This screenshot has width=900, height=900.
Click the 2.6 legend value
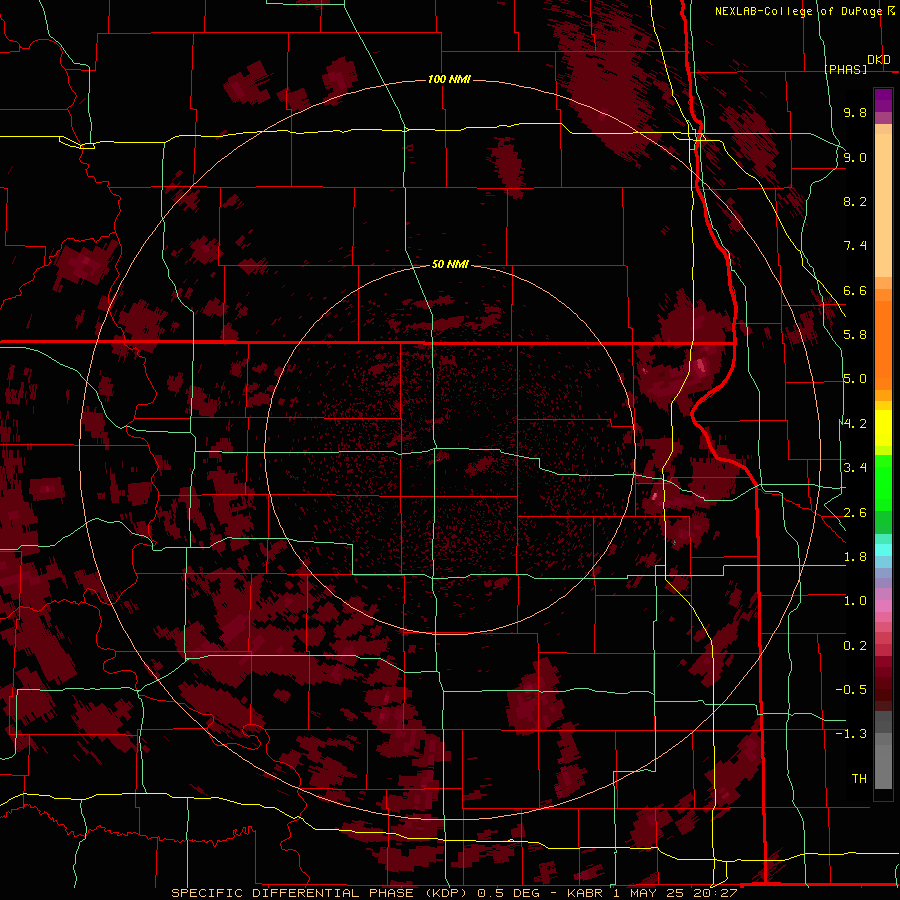855,513
